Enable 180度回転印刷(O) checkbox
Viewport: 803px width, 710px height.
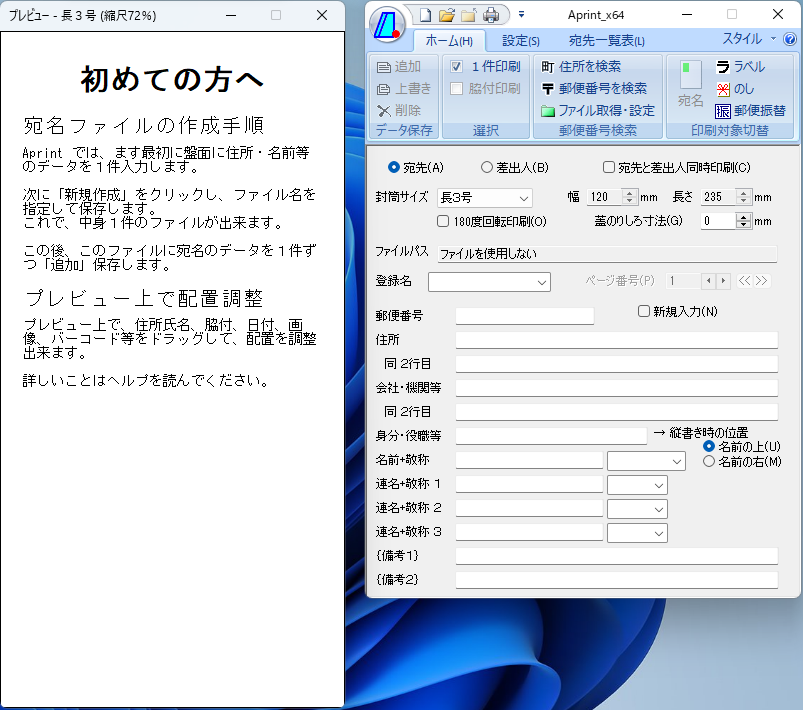click(442, 221)
